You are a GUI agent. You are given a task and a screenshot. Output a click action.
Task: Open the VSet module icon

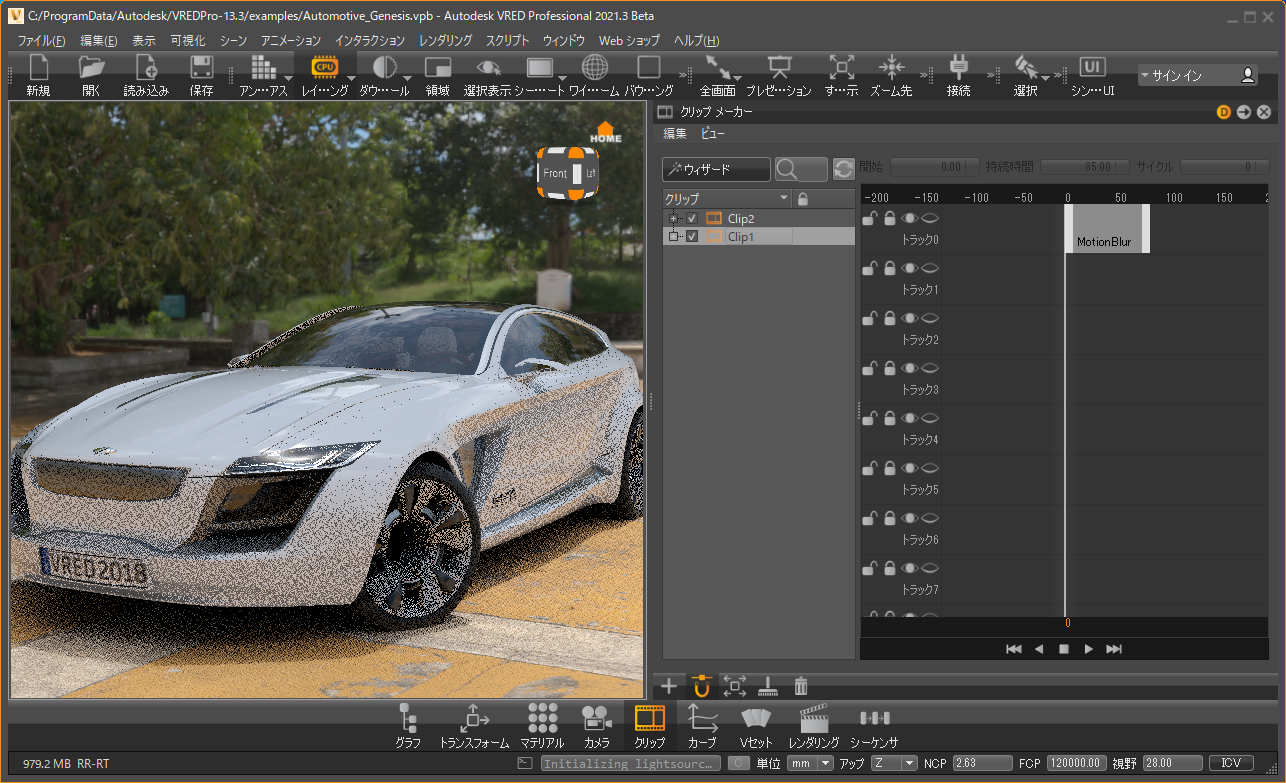pos(756,725)
